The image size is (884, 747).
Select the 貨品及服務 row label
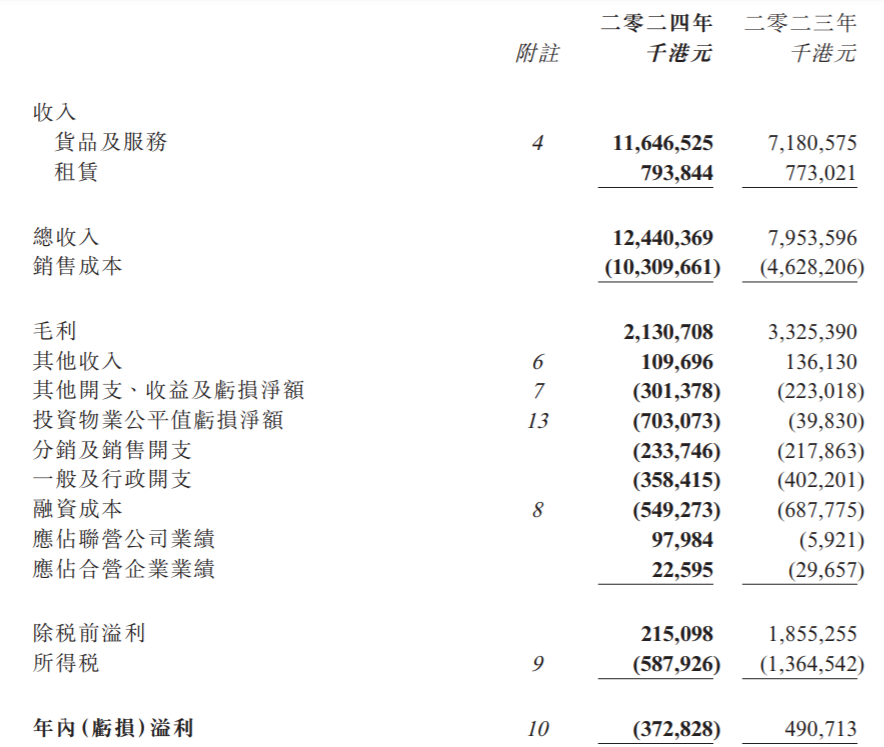click(111, 142)
